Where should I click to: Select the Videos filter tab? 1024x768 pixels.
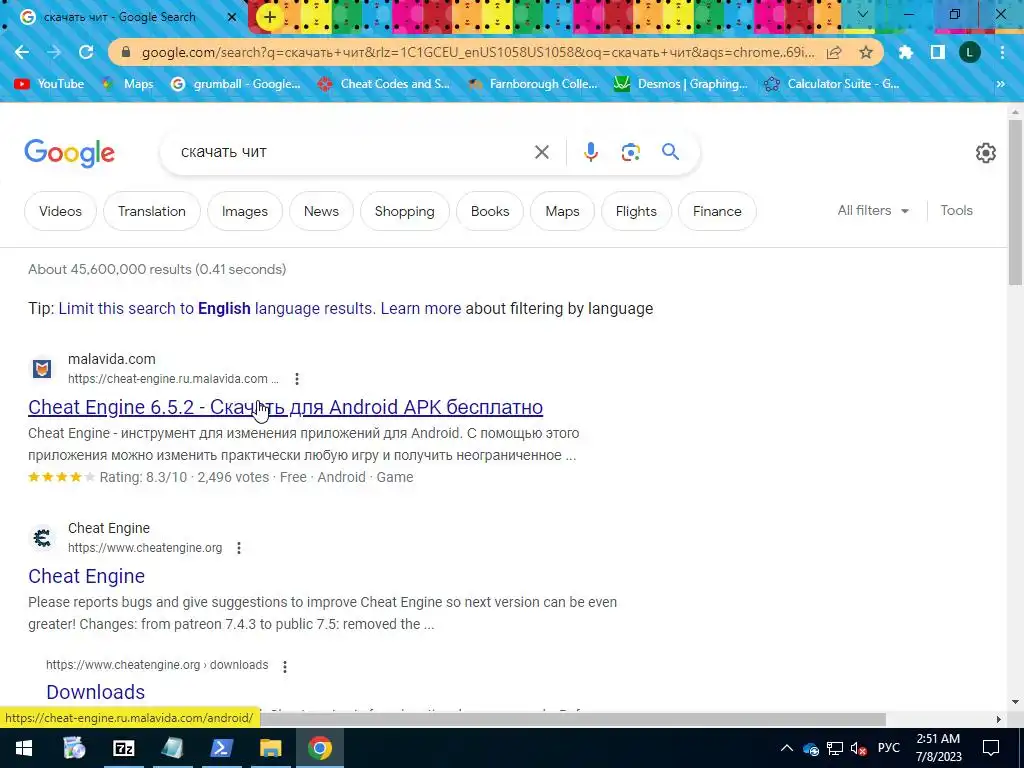[x=60, y=211]
